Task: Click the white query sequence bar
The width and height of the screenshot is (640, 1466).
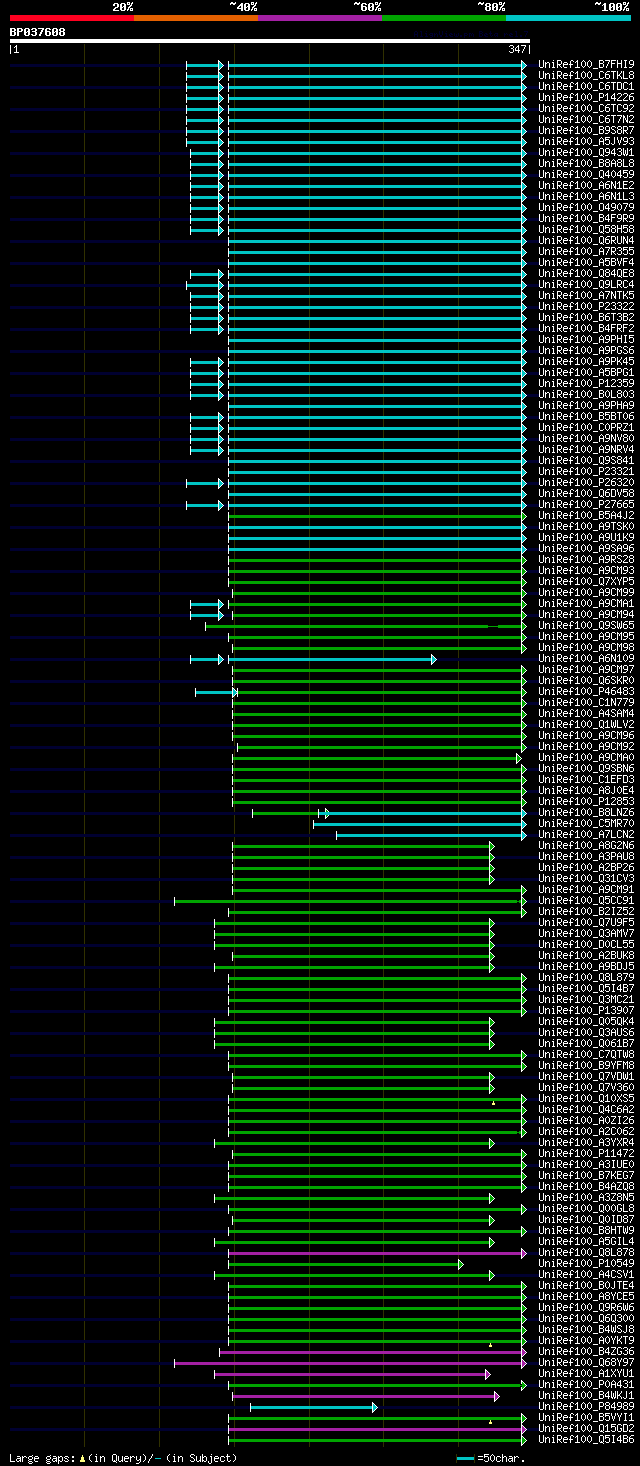Action: pyautogui.click(x=270, y=41)
